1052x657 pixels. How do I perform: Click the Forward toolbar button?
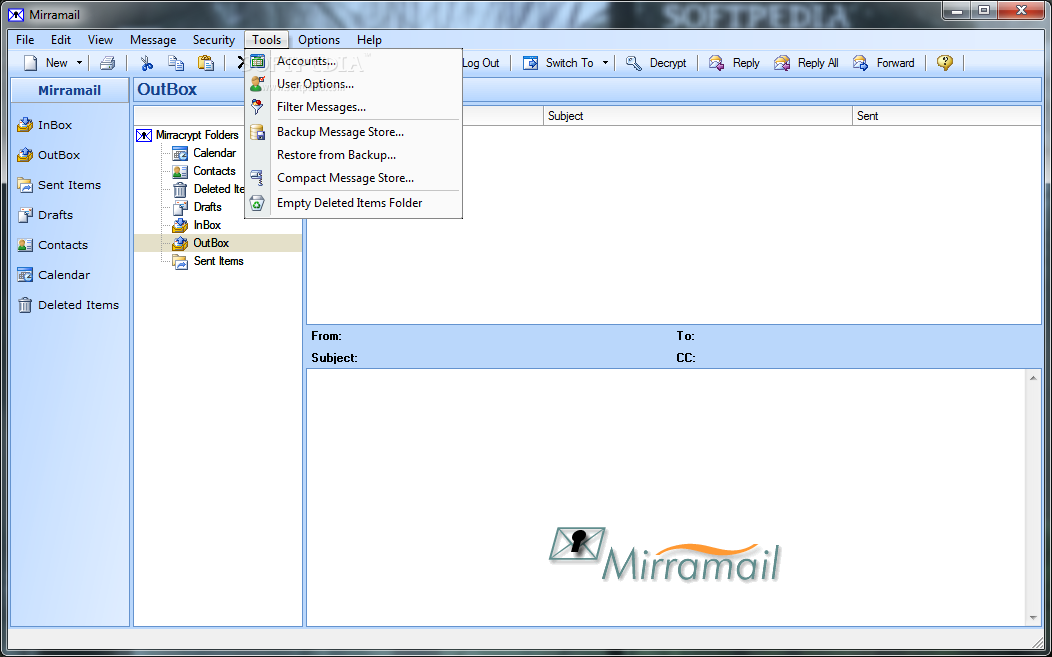pos(884,63)
